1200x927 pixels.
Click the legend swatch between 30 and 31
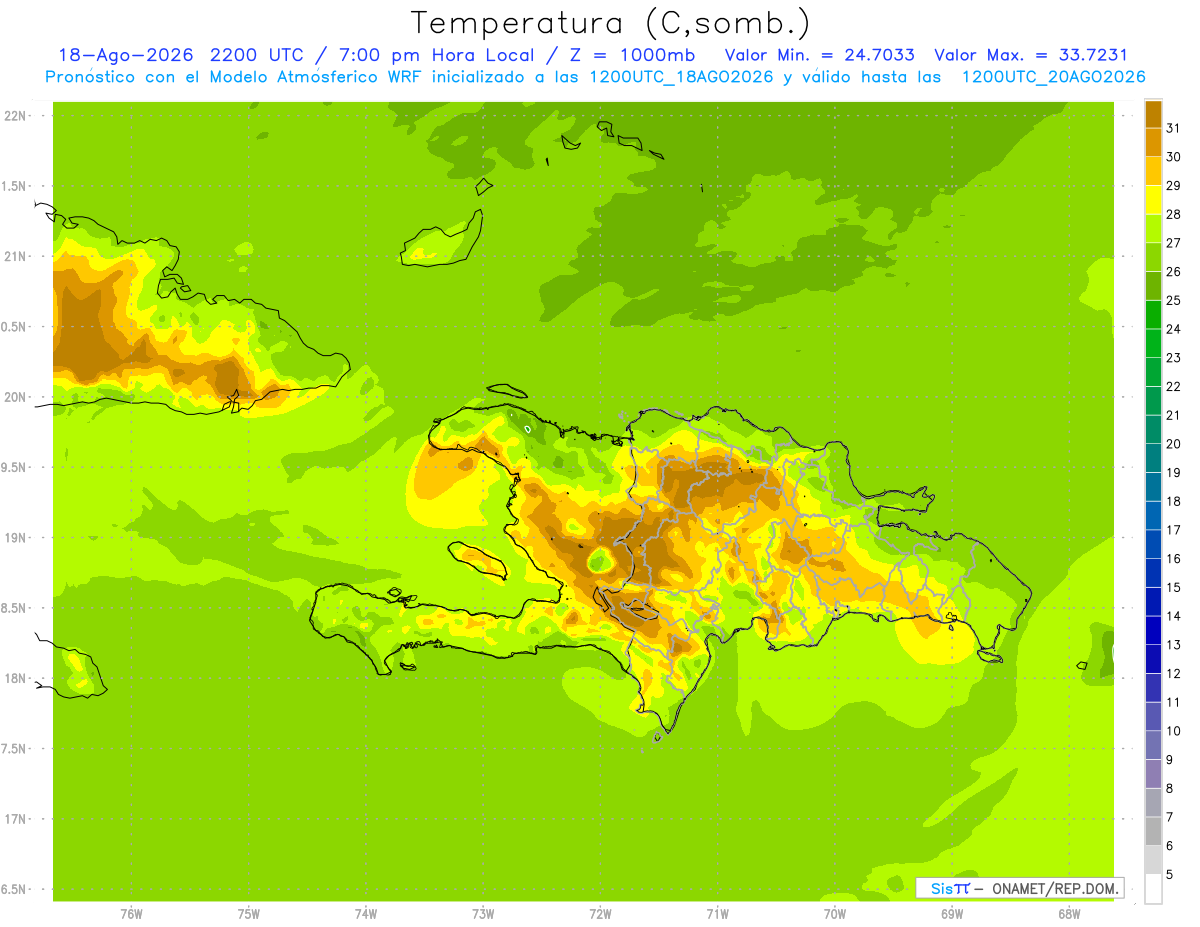point(1153,142)
